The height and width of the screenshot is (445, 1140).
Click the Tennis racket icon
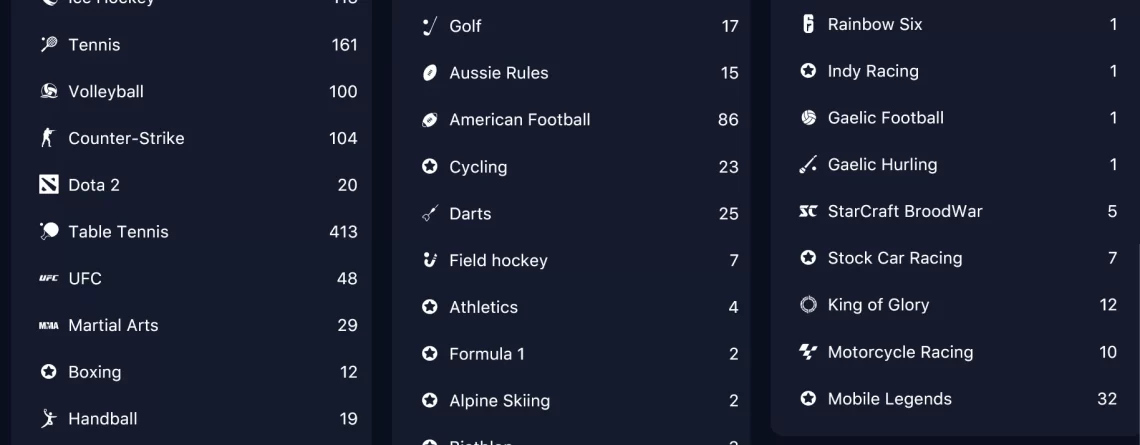point(49,44)
